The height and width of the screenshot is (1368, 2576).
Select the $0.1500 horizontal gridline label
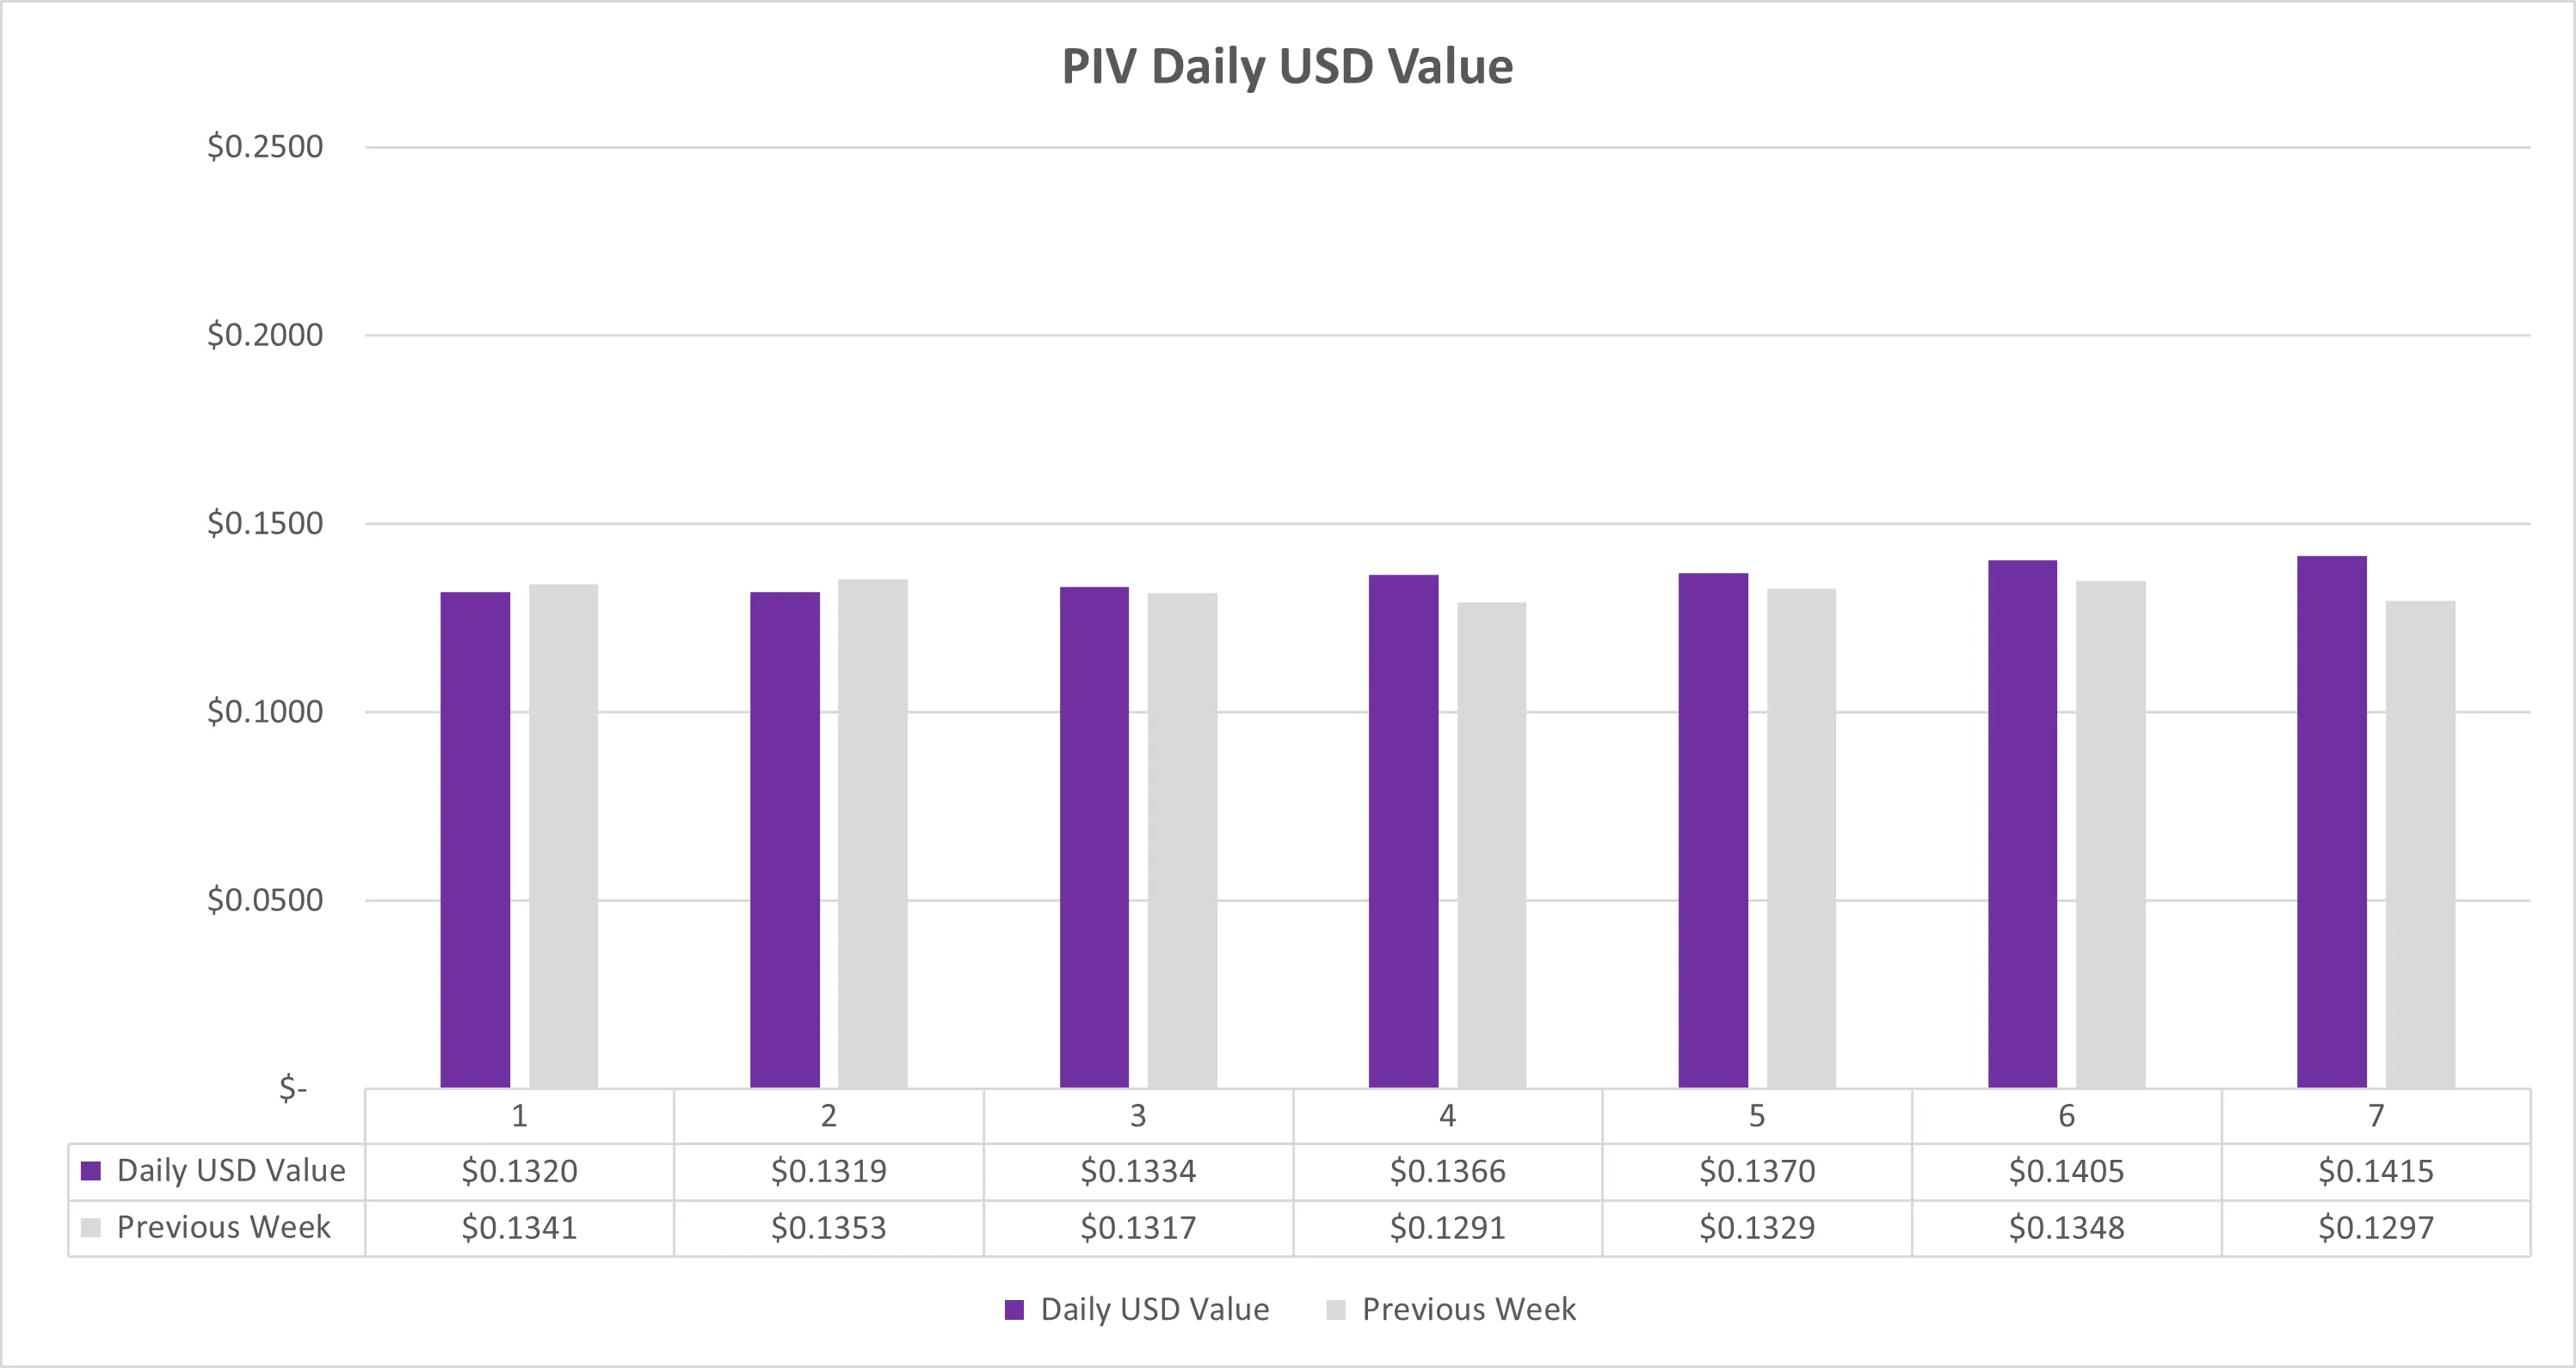click(x=265, y=523)
